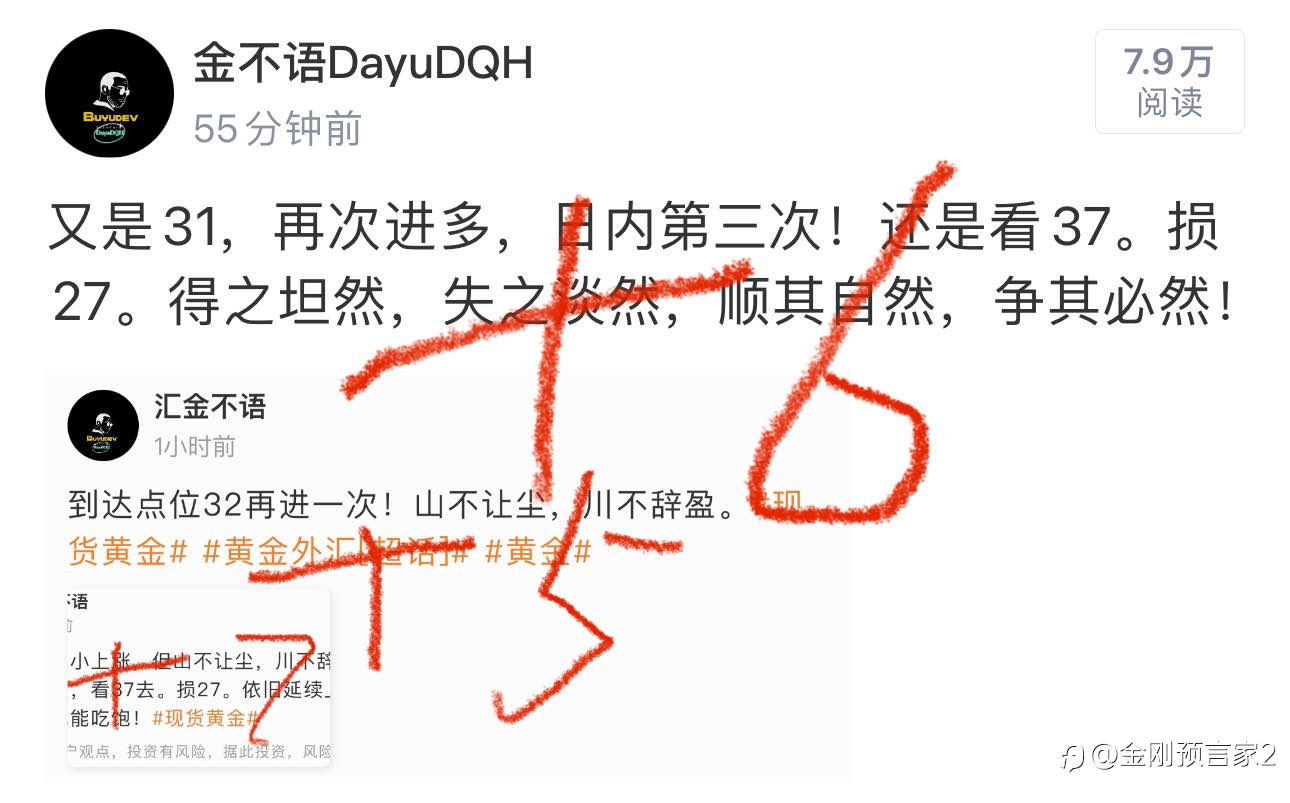
Task: Open the orange 货黄金# hashtag in repost
Action: [x=128, y=553]
